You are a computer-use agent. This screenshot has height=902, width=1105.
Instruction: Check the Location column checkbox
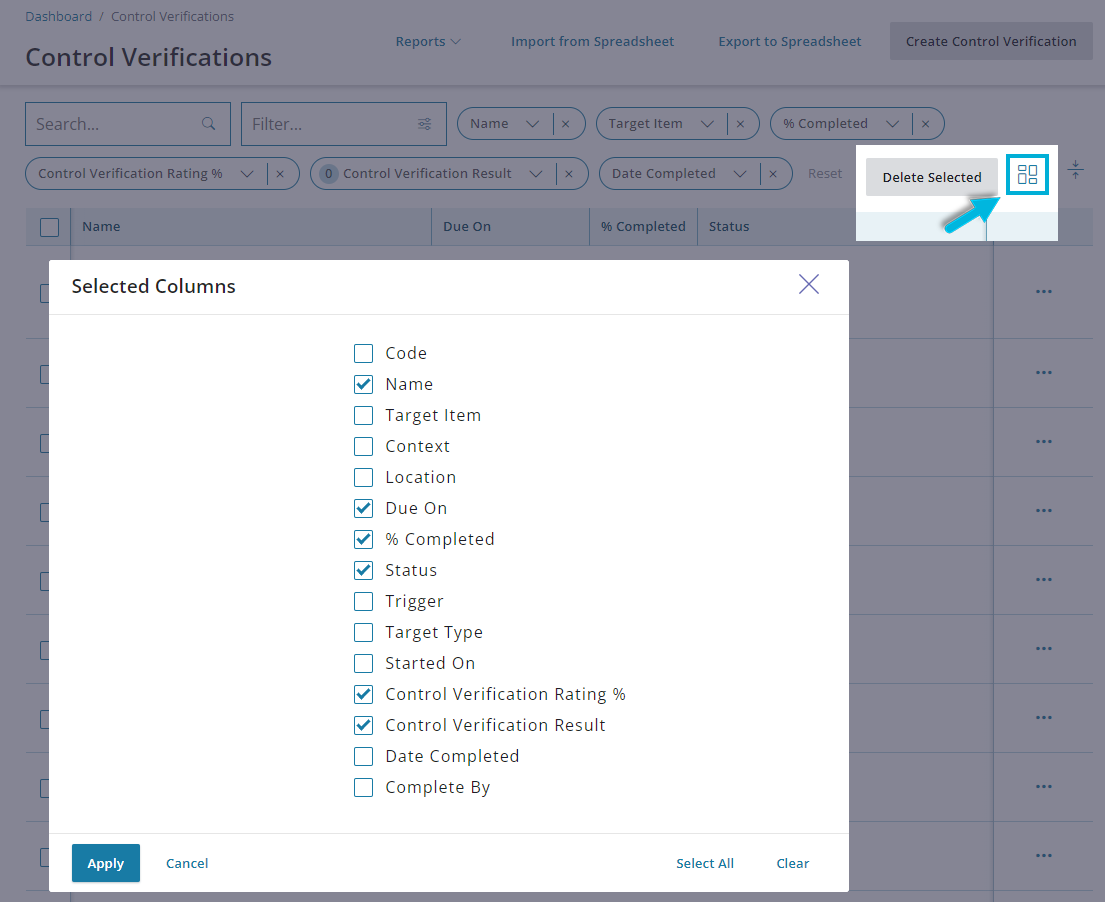(x=363, y=477)
